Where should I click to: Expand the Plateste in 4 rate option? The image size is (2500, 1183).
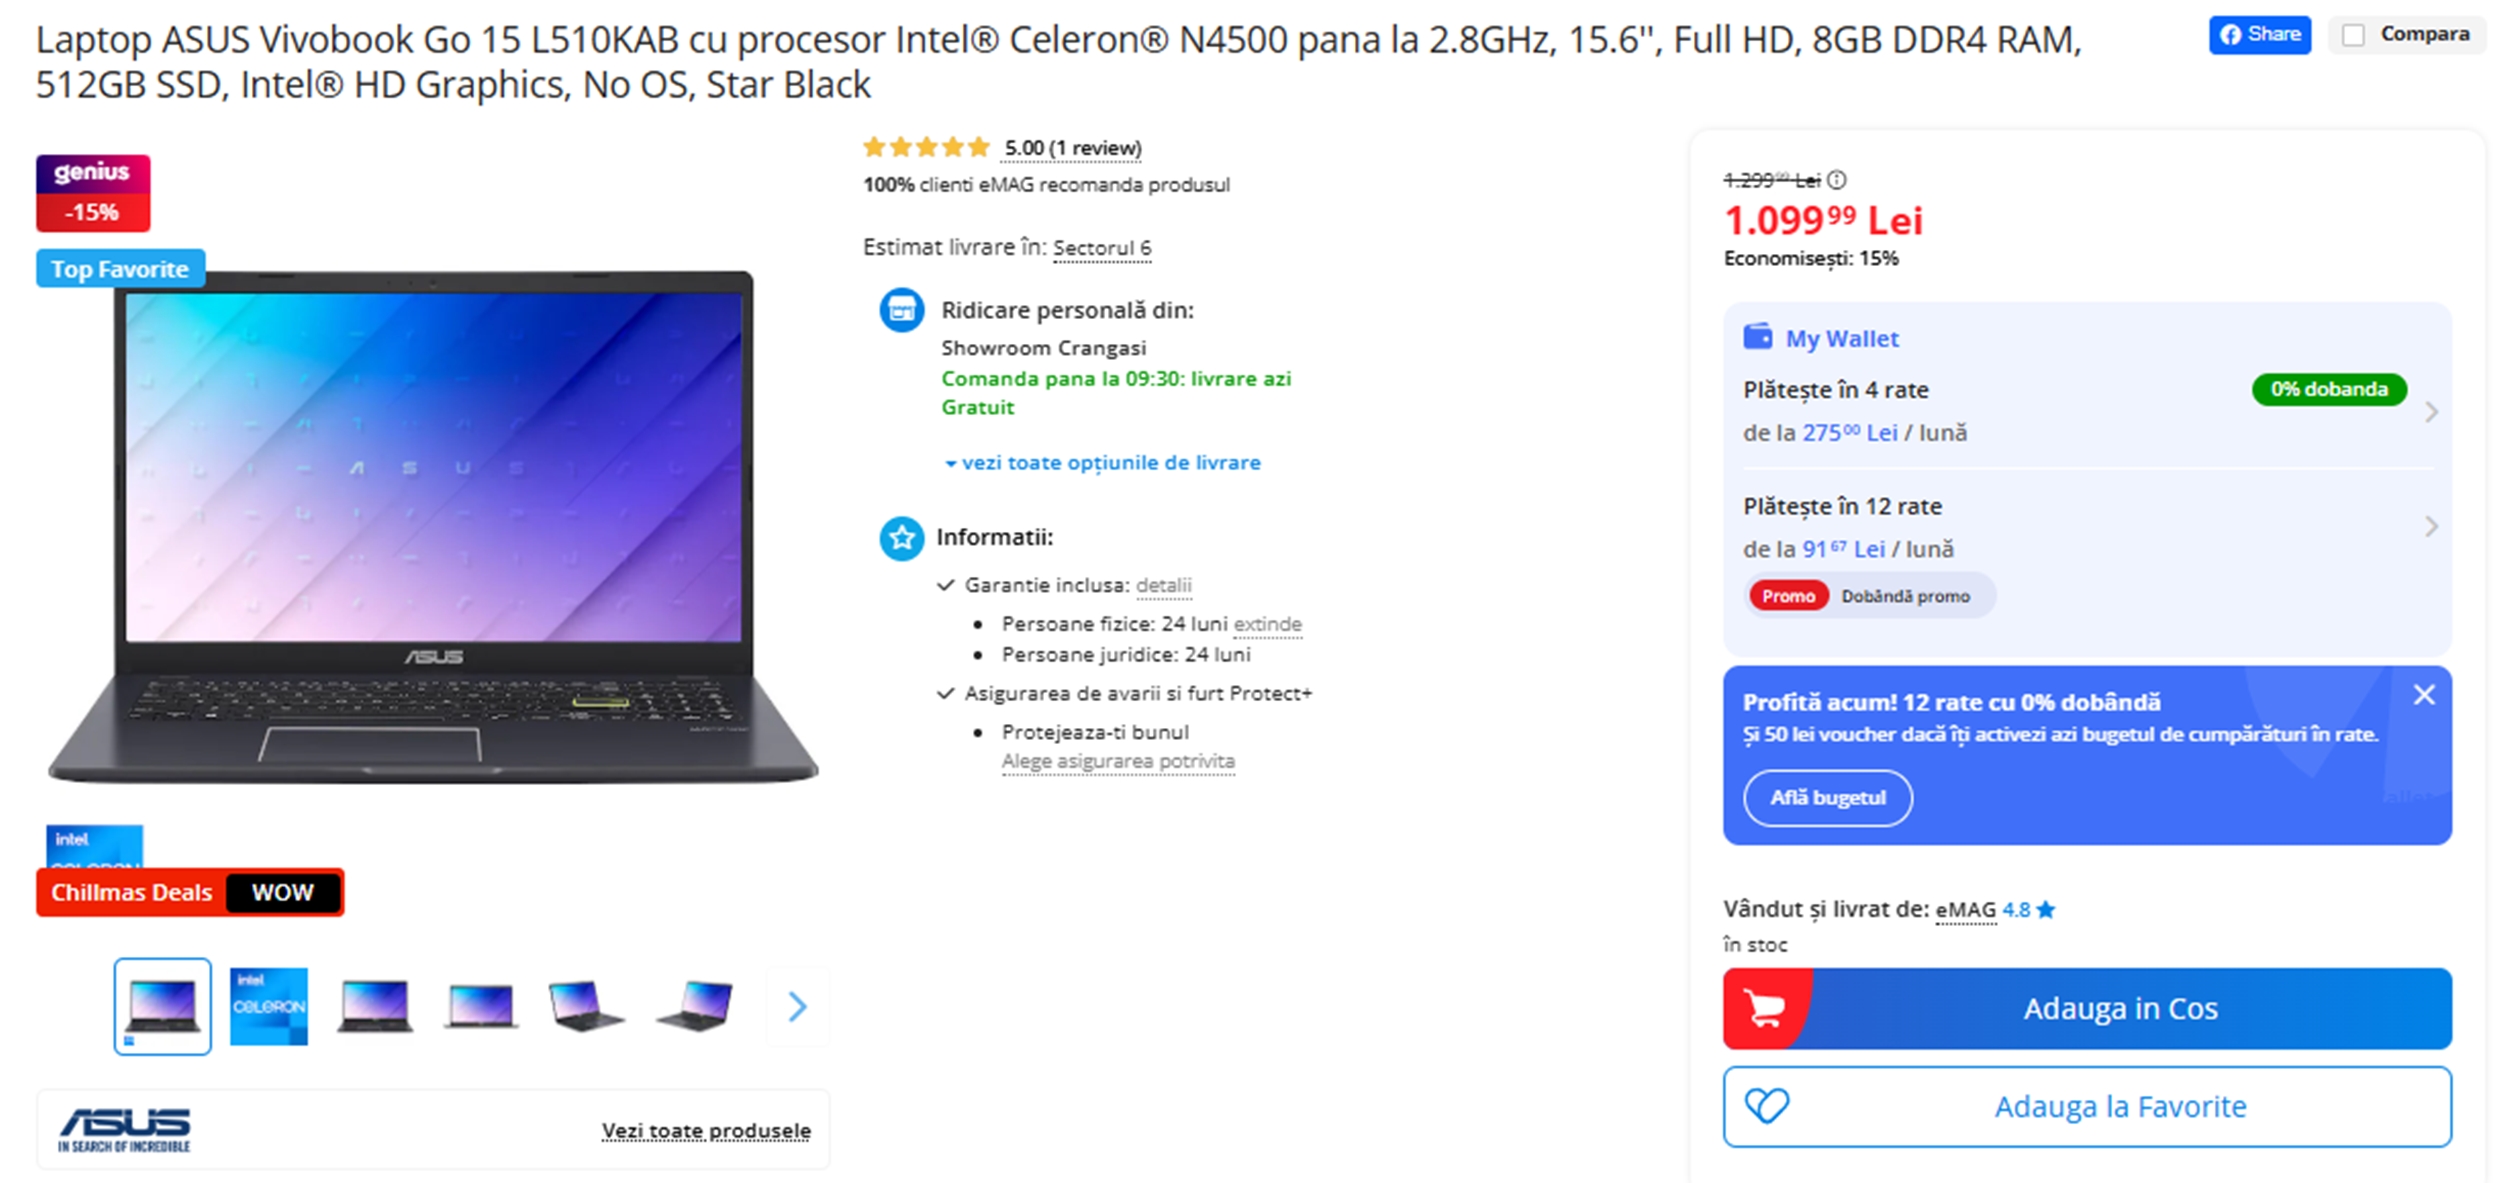2430,411
